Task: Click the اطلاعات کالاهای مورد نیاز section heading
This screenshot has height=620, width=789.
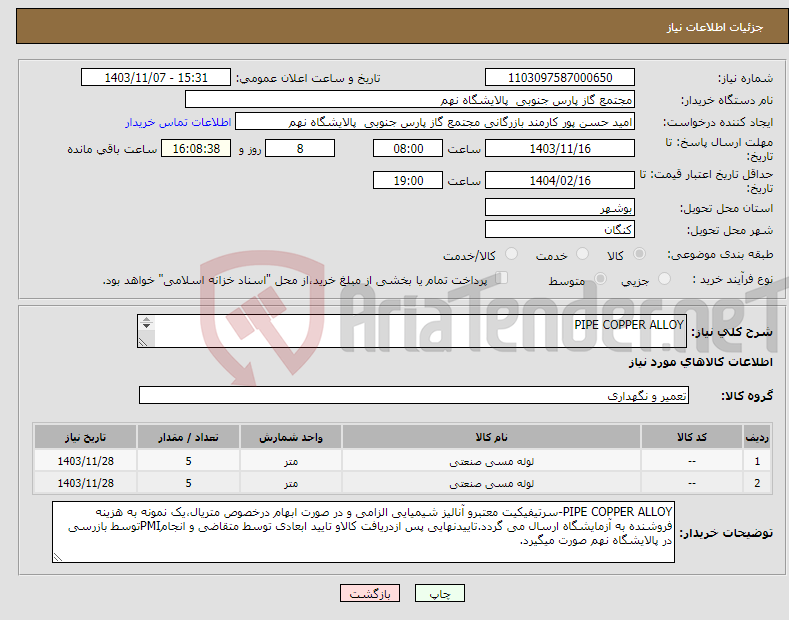Action: pos(700,362)
